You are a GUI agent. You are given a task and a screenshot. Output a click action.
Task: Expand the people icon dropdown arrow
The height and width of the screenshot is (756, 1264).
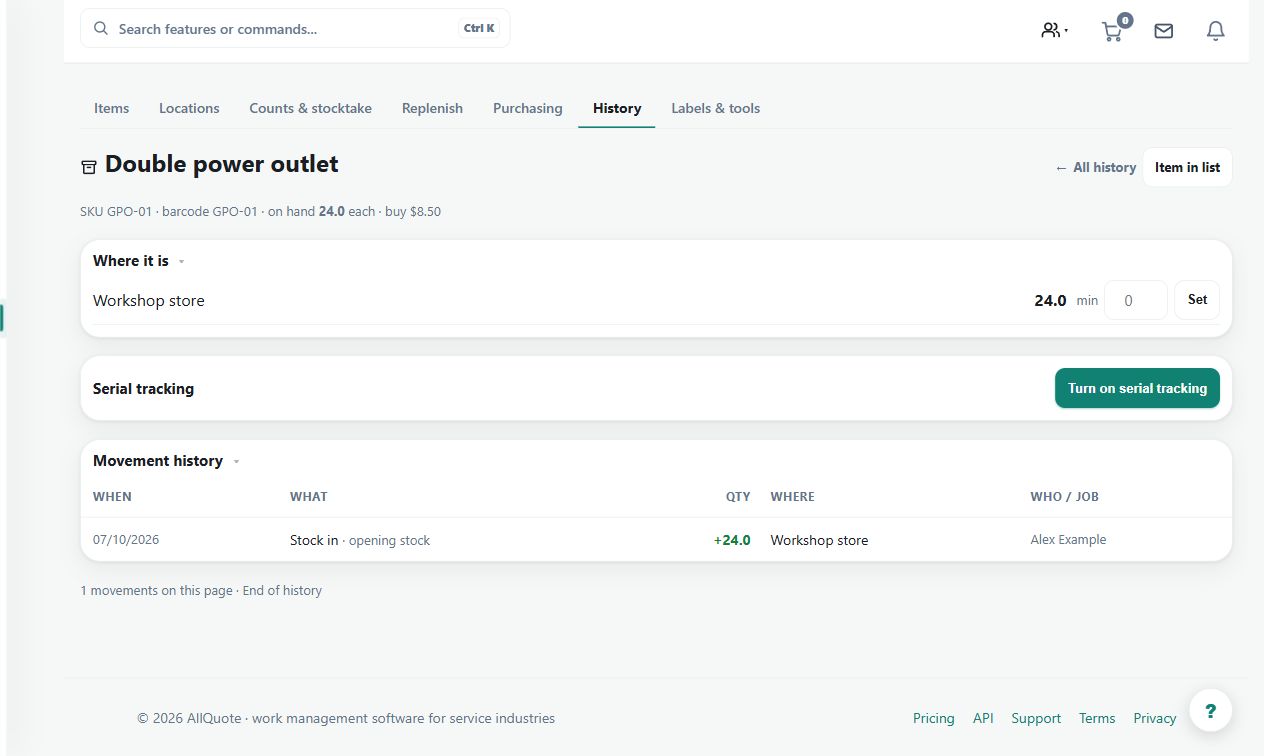pyautogui.click(x=1066, y=31)
